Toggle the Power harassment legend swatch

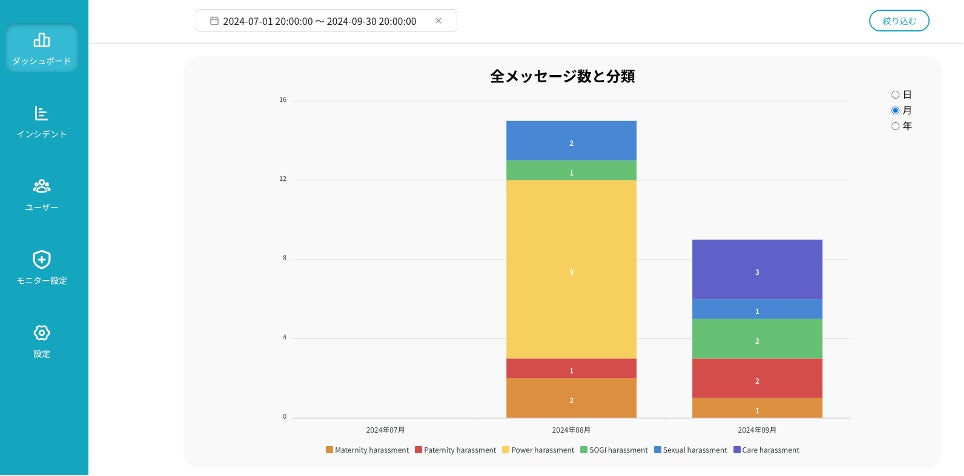pyautogui.click(x=506, y=450)
